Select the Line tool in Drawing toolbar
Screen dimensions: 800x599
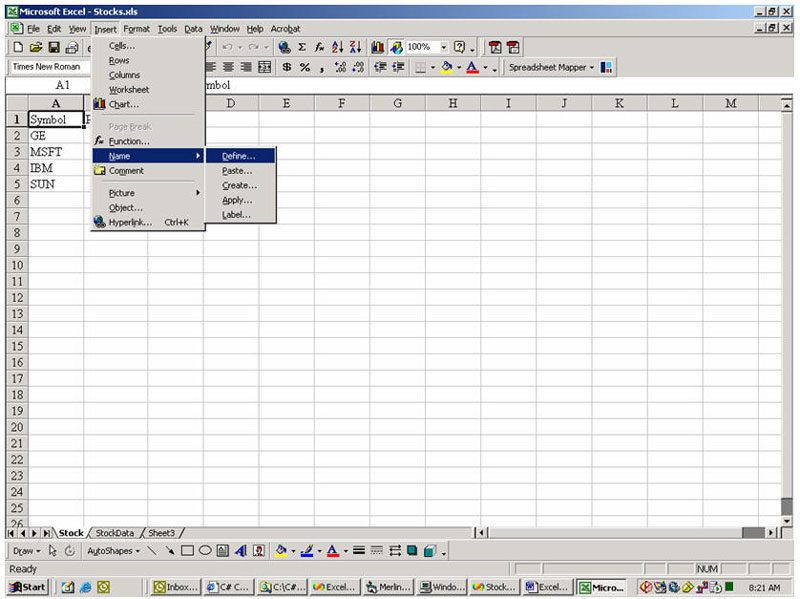click(x=152, y=551)
